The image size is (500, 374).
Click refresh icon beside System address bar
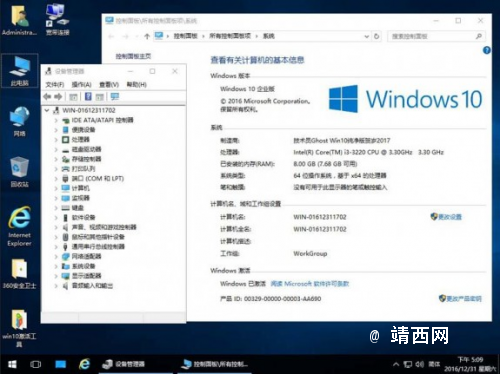(x=377, y=36)
